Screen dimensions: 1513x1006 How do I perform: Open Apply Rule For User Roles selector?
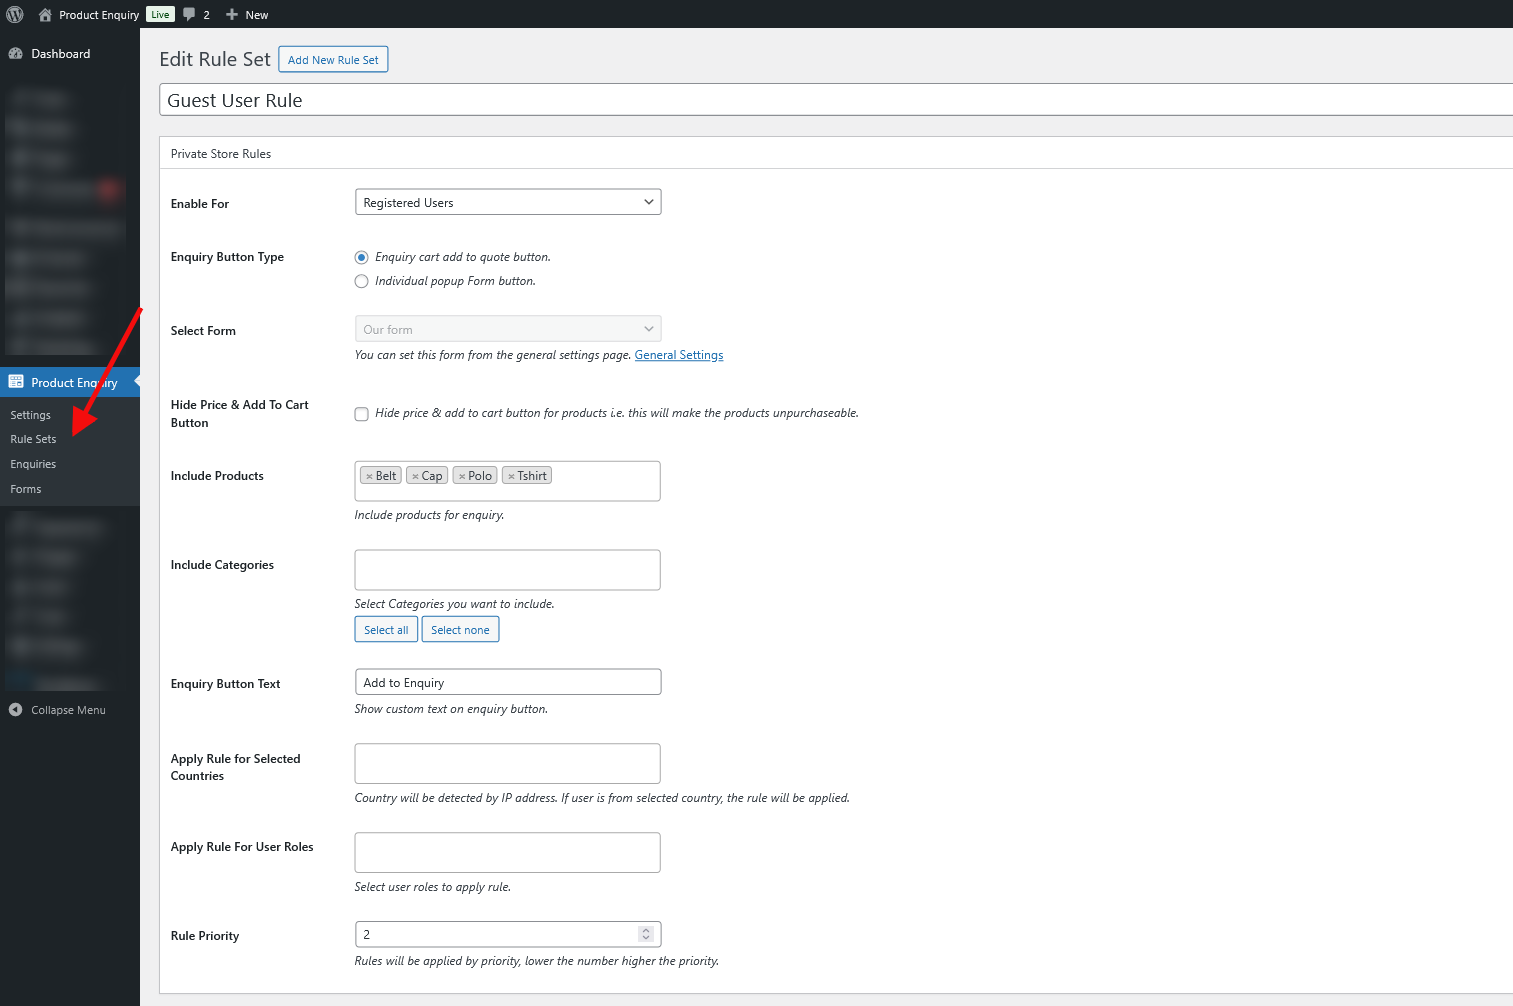(507, 852)
